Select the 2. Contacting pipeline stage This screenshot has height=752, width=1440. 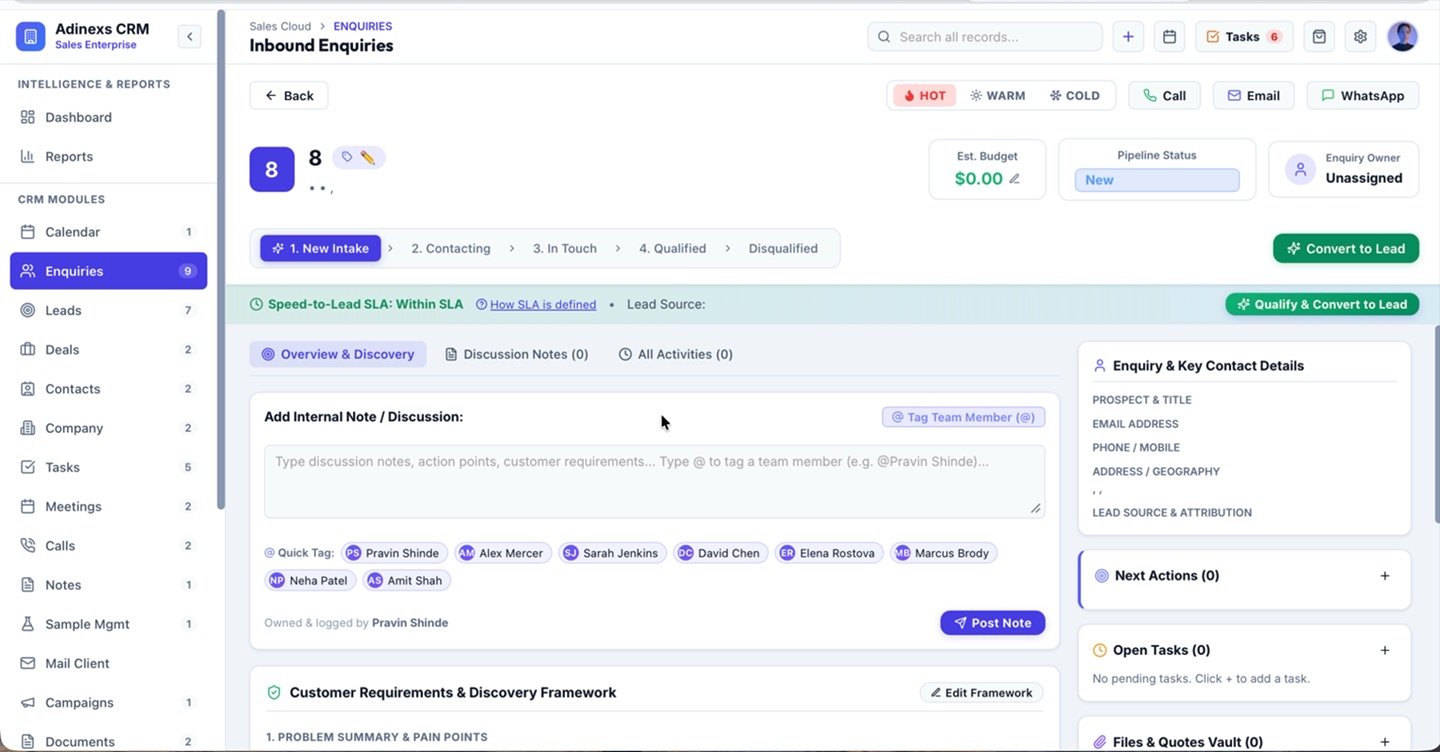pyautogui.click(x=451, y=249)
